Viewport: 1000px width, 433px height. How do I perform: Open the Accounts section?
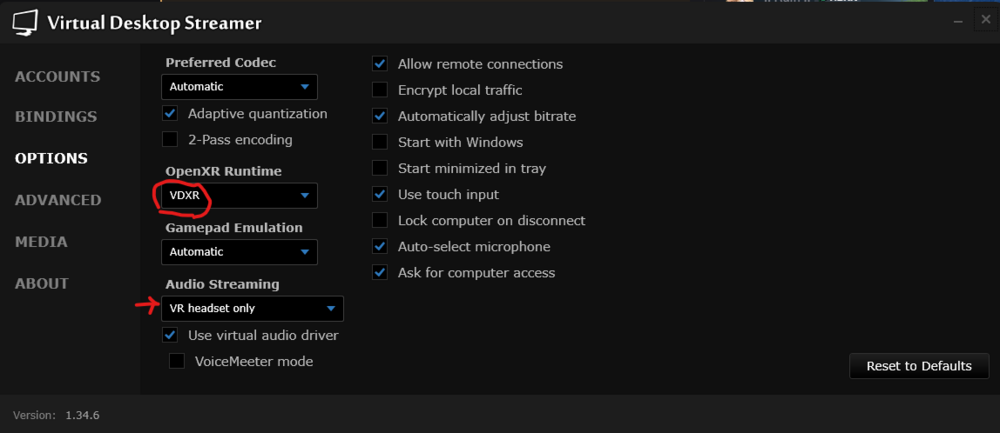click(x=57, y=76)
